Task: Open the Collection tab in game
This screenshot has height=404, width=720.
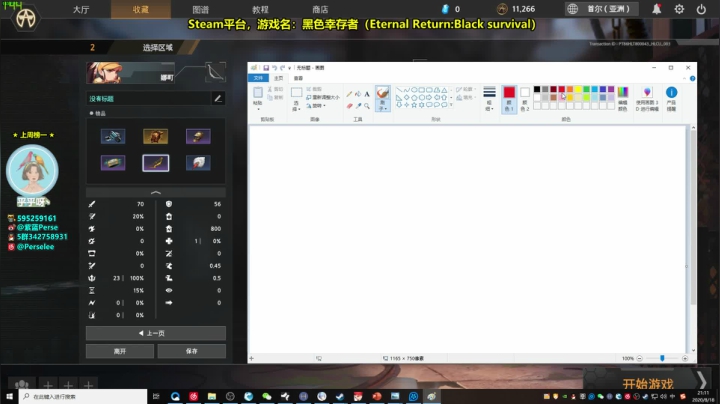Action: 141,9
